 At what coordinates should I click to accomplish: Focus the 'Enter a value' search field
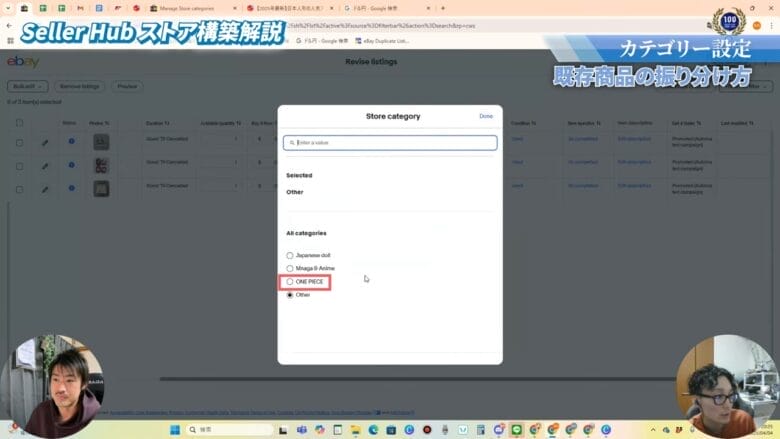(x=390, y=143)
